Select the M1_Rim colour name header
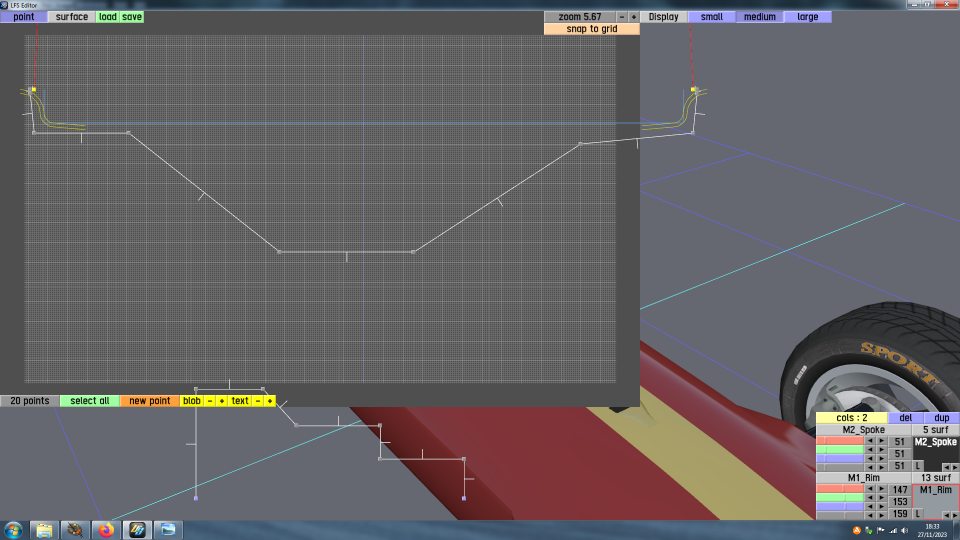 863,478
